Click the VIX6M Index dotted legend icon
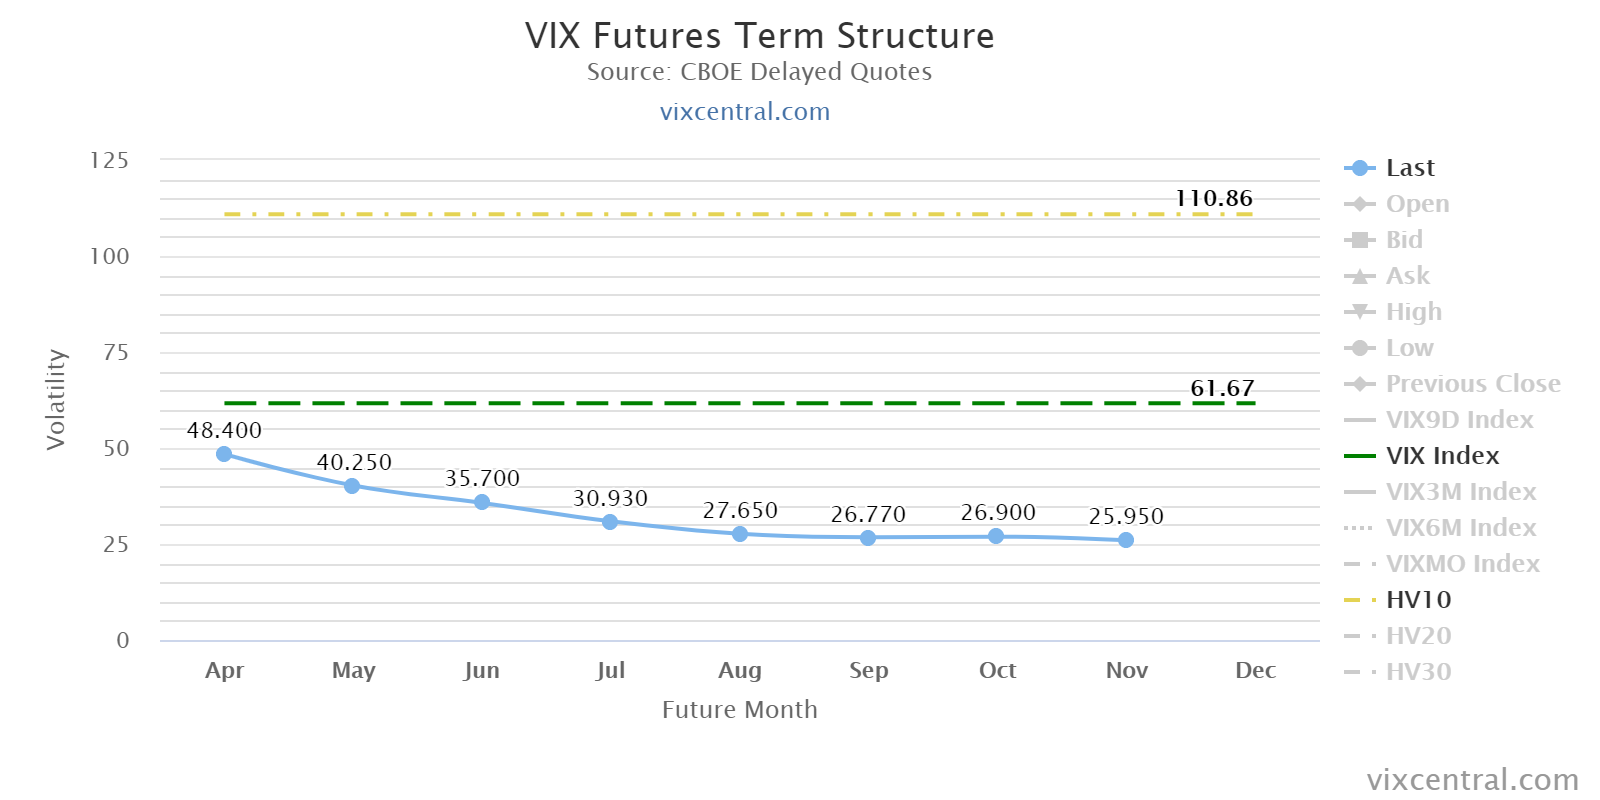The image size is (1600, 800). tap(1359, 528)
